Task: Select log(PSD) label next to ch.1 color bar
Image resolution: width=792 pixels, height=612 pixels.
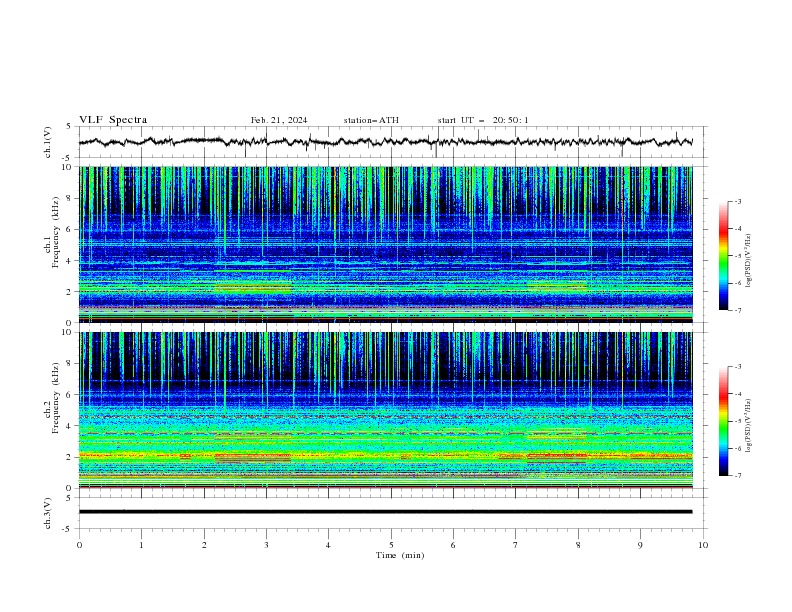Action: pyautogui.click(x=750, y=261)
